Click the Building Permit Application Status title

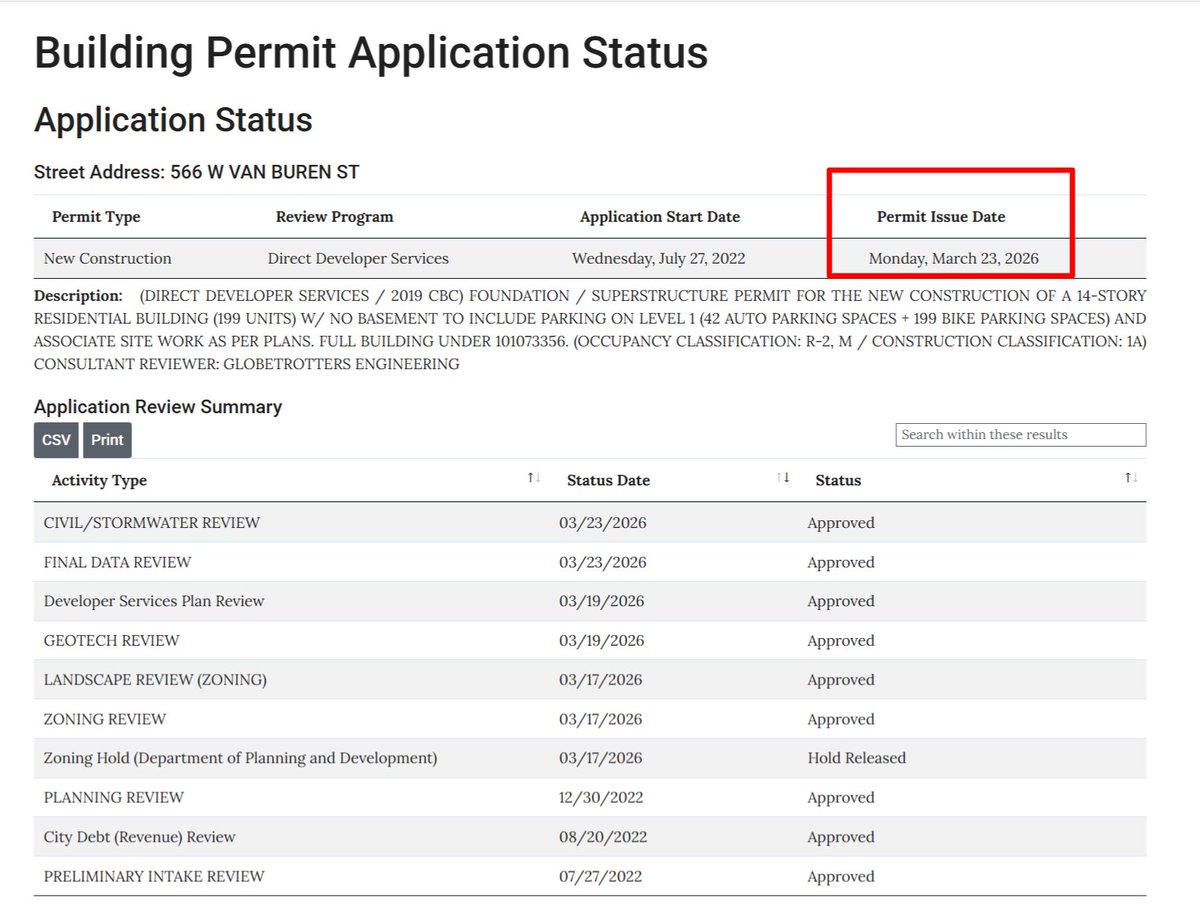(371, 52)
